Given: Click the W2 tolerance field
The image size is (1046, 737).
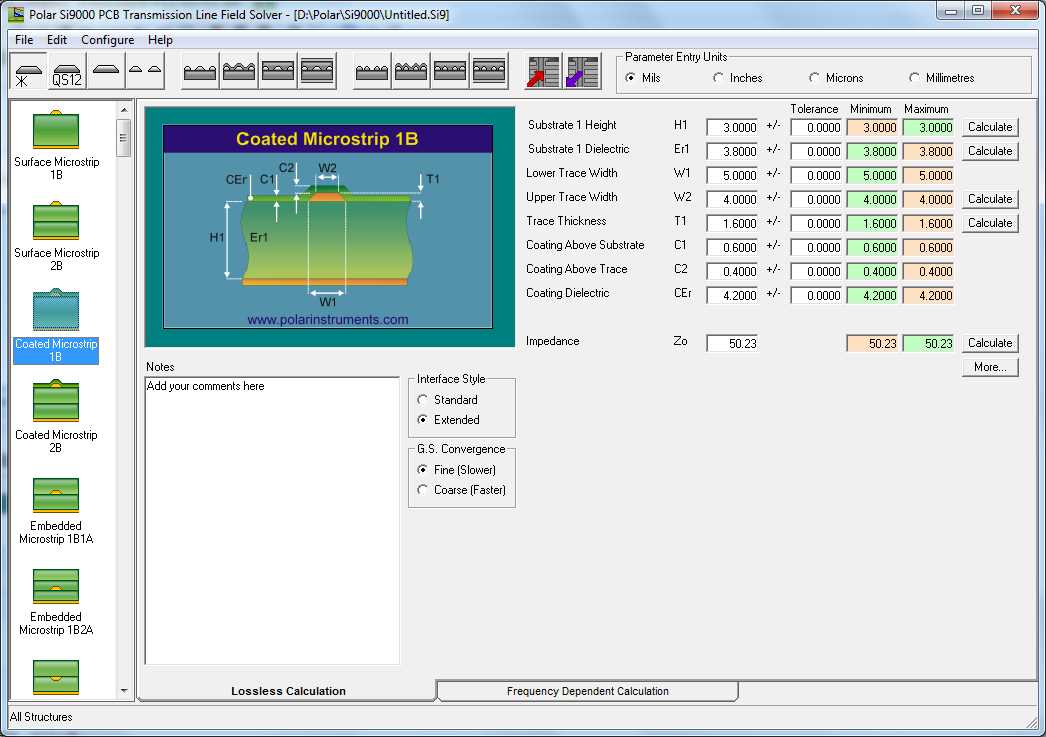Looking at the screenshot, I should [x=817, y=199].
